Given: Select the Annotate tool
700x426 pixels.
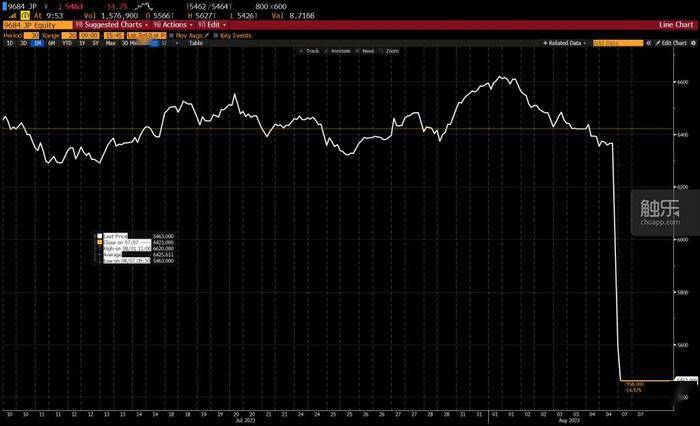Looking at the screenshot, I should click(x=338, y=50).
